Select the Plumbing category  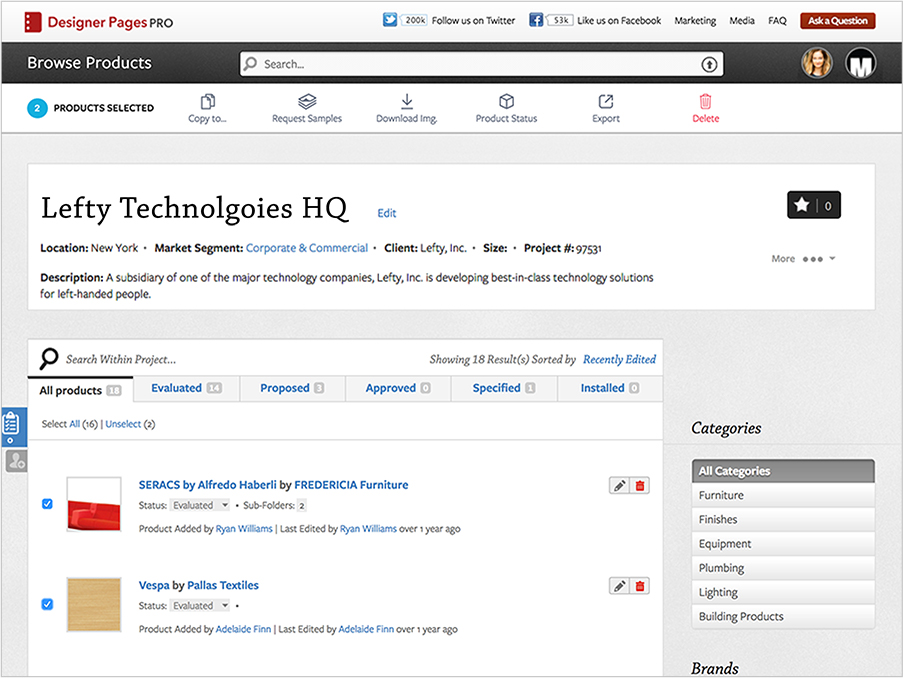(783, 567)
